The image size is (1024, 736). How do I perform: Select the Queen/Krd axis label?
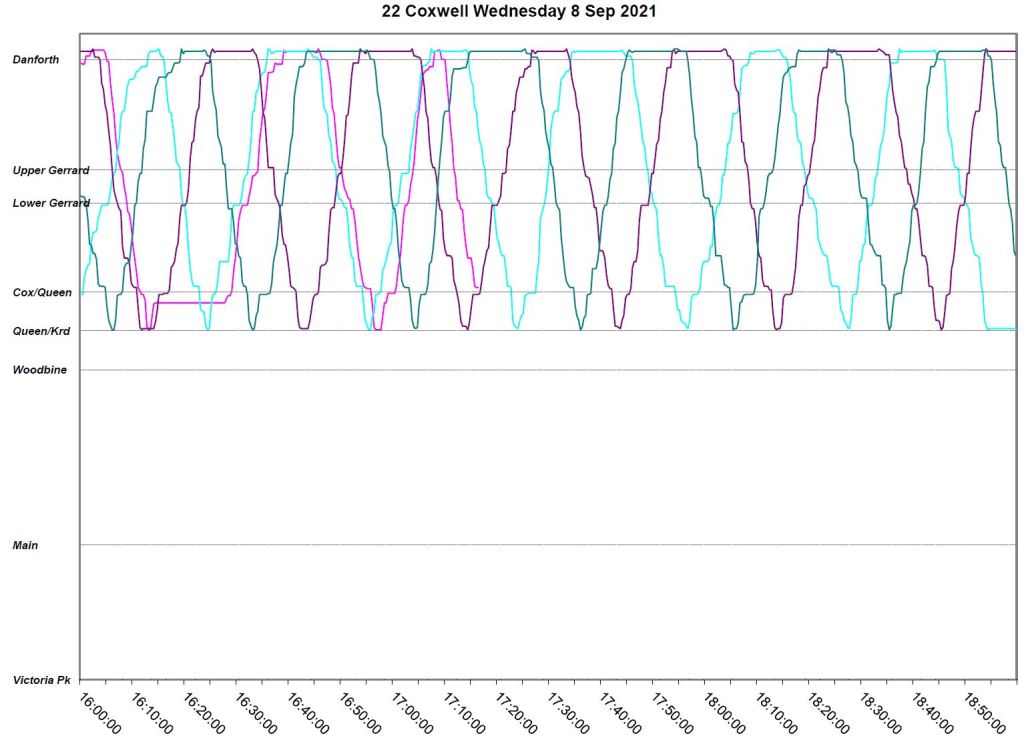point(42,331)
